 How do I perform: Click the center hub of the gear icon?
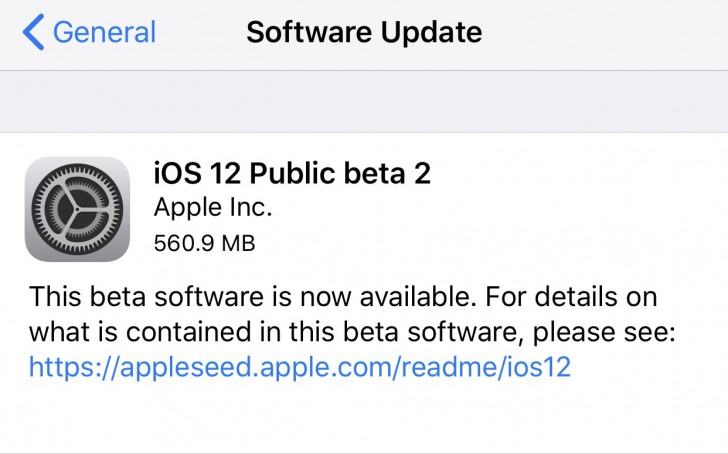77,209
